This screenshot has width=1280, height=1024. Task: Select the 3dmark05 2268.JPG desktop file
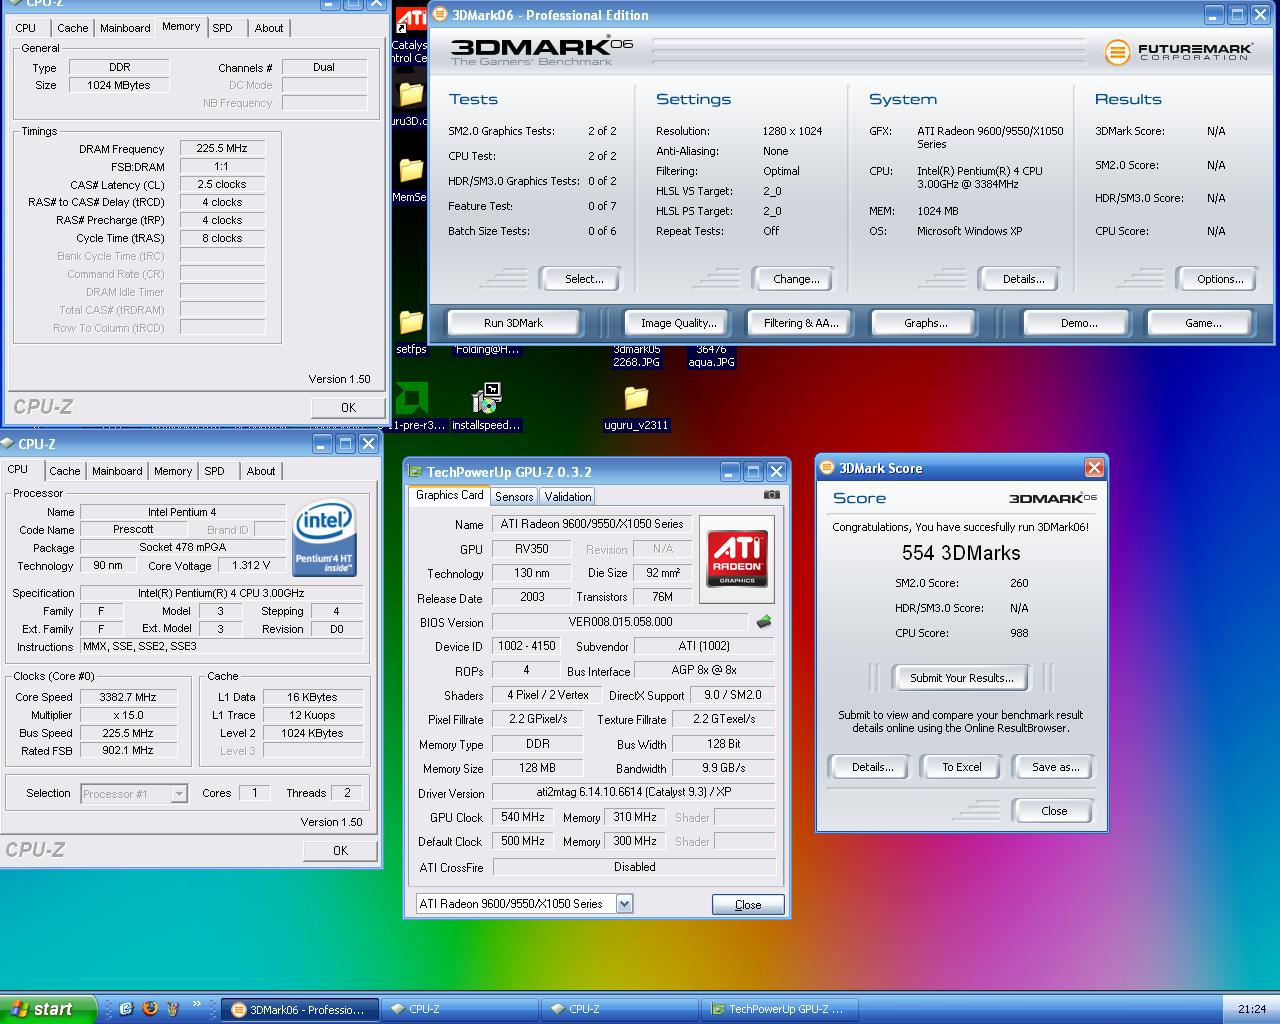[637, 356]
